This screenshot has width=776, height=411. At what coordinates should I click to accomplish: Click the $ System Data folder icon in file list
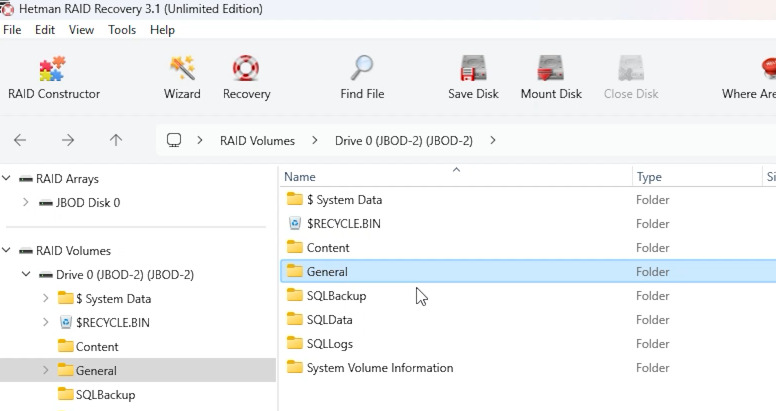click(294, 199)
